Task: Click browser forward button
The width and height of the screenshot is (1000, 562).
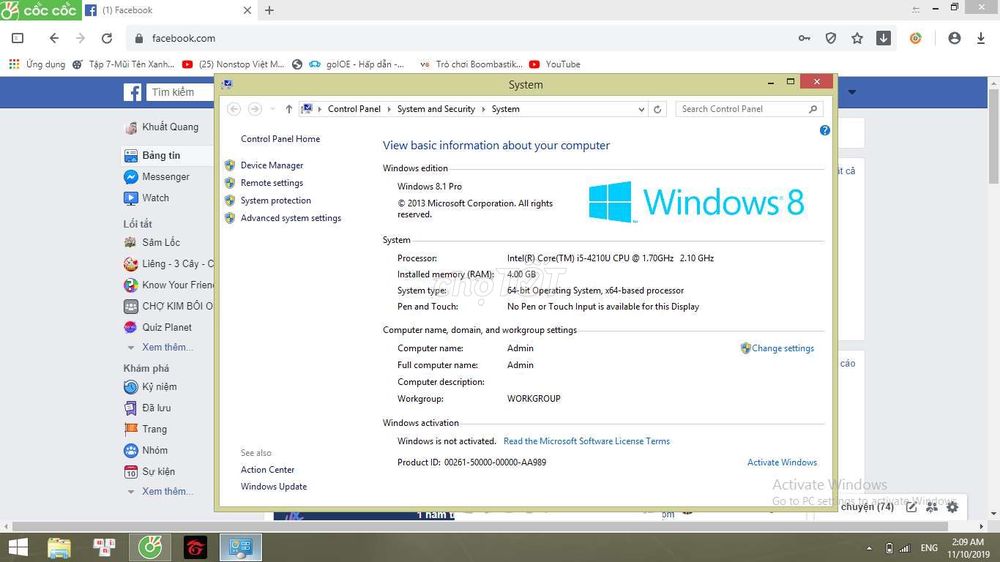Action: 80,38
